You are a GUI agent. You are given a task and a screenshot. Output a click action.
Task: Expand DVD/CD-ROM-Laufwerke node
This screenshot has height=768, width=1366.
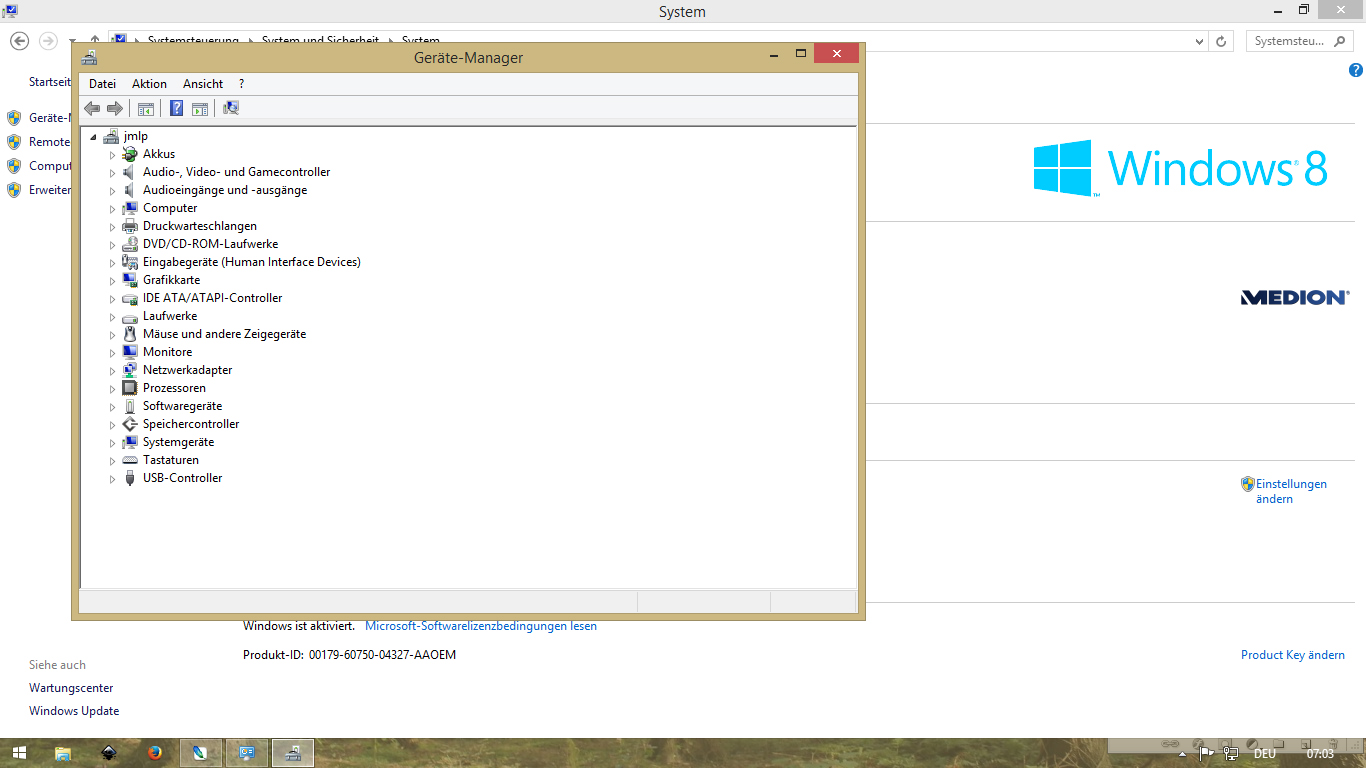(113, 245)
